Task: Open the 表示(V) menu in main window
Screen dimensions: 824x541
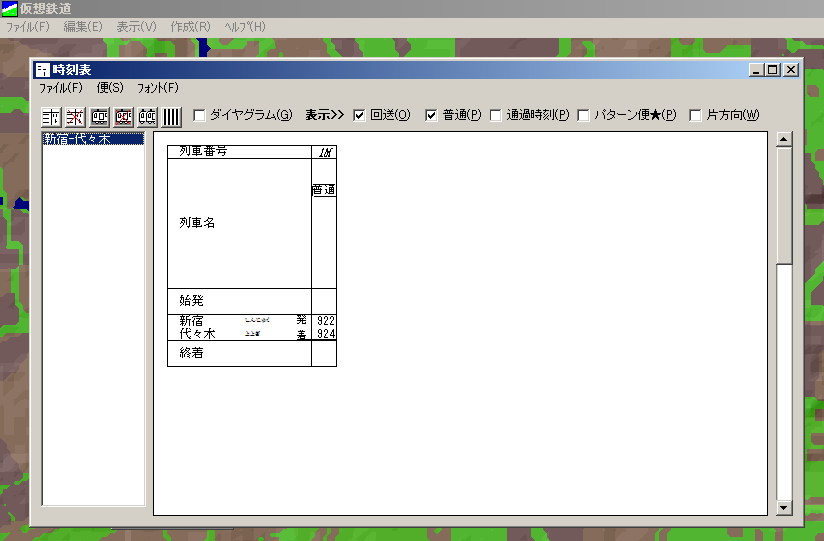Action: click(x=136, y=27)
